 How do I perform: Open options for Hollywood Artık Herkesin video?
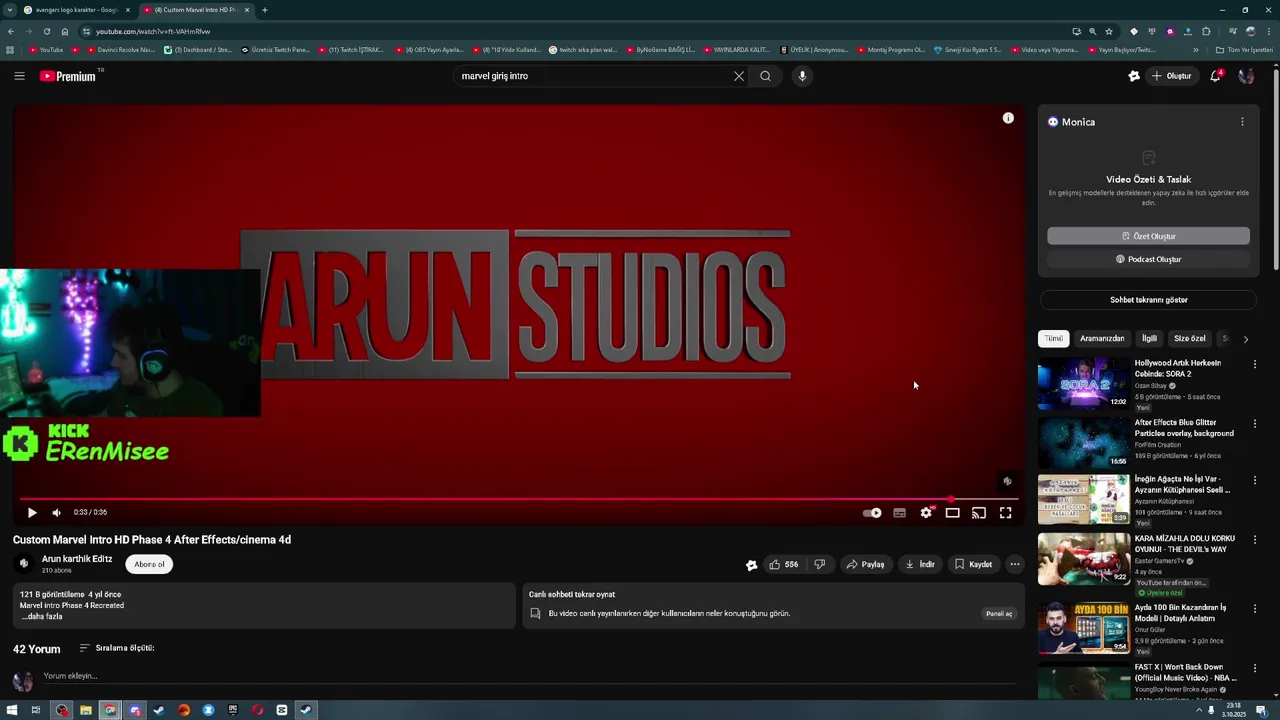(1255, 365)
